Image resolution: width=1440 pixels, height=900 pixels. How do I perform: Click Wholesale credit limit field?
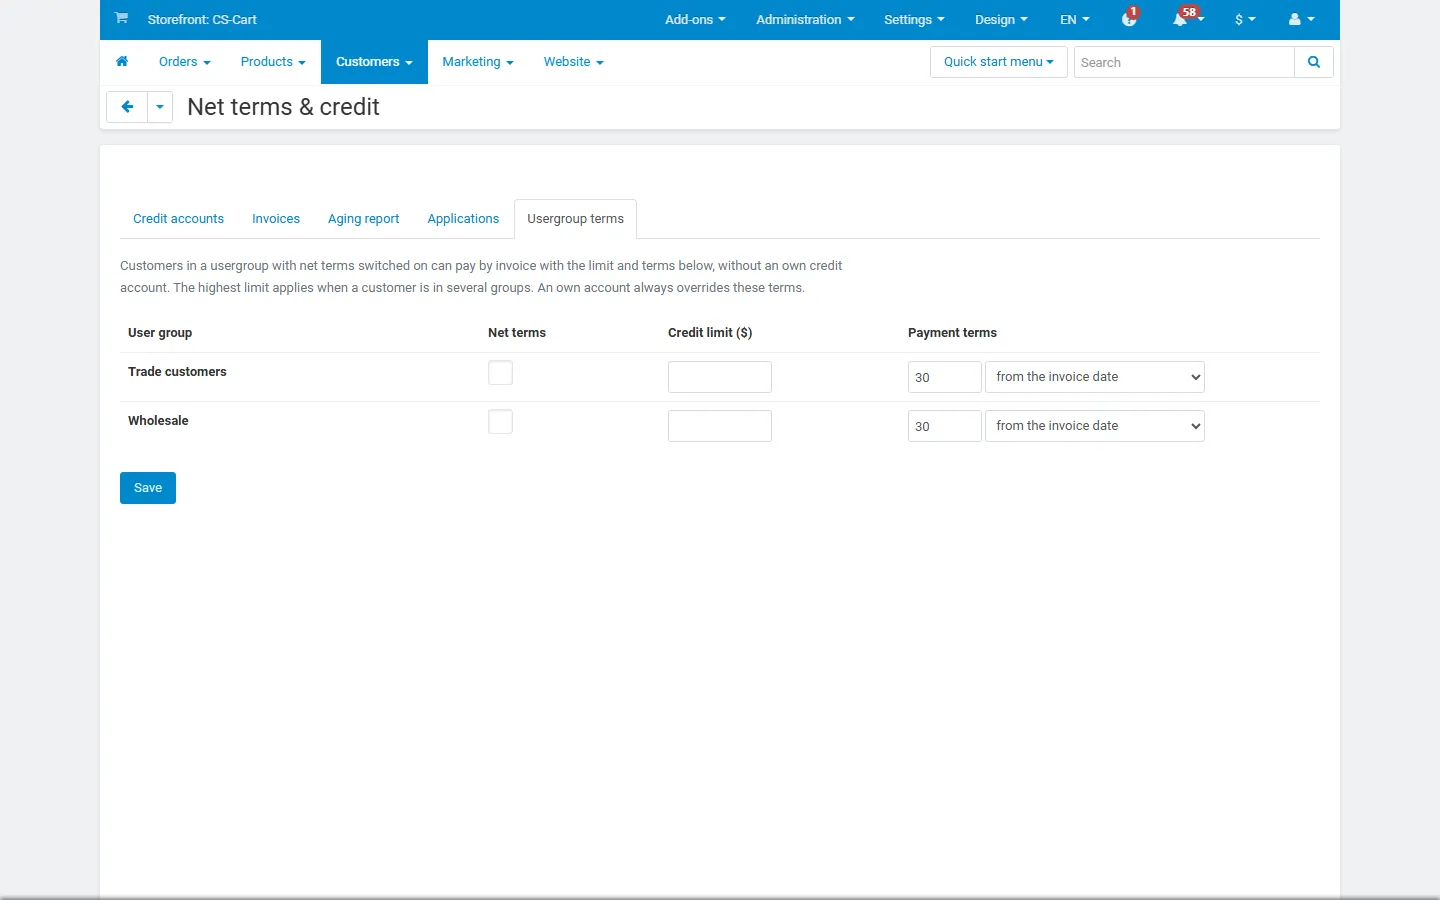pyautogui.click(x=720, y=426)
